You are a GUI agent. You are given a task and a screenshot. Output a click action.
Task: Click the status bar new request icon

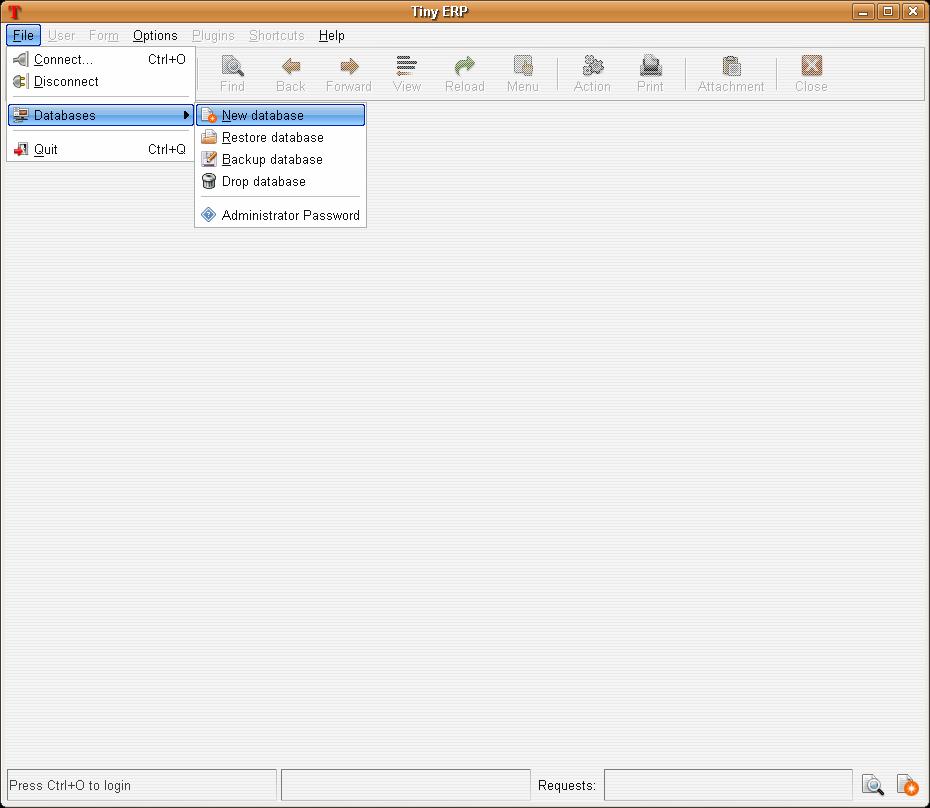point(907,785)
